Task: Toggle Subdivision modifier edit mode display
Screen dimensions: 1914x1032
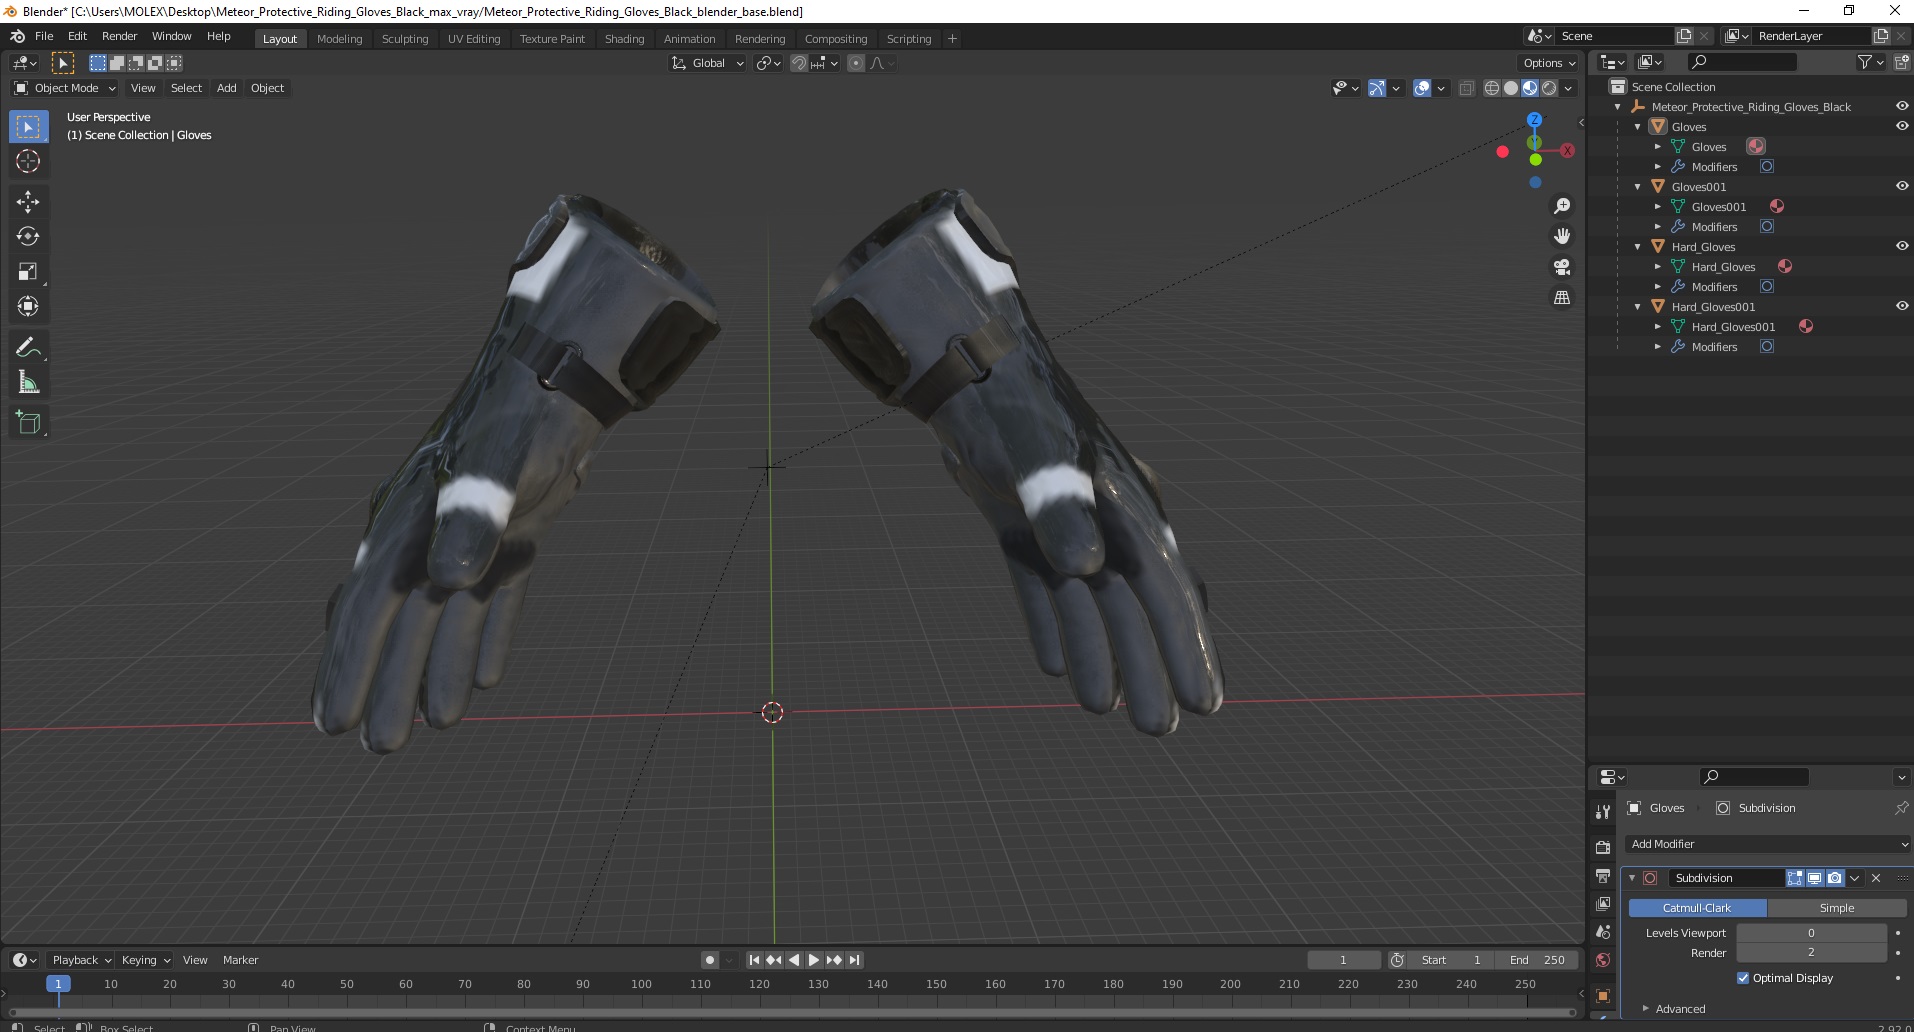Action: tap(1795, 878)
